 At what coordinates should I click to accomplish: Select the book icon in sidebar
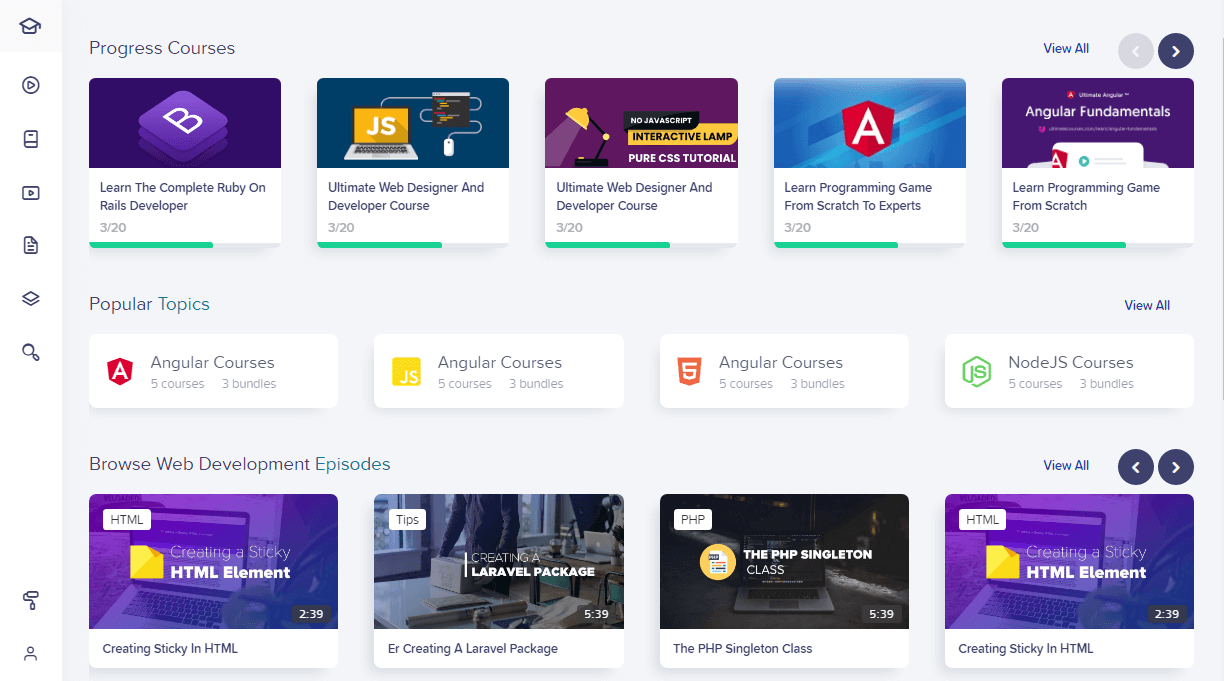pos(30,139)
